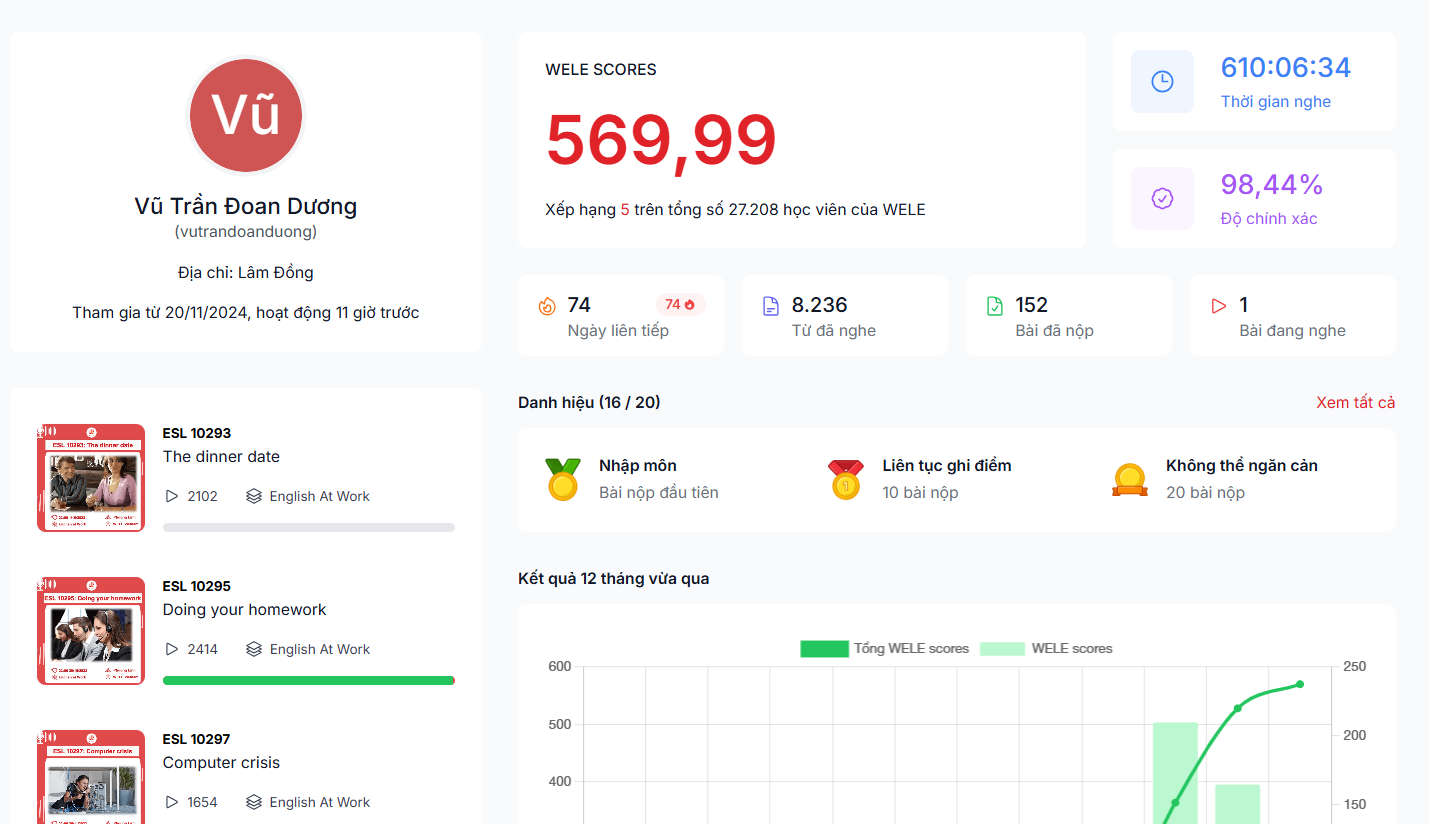1429x824 pixels.
Task: Click the Không thể ngăn cản trophy icon
Action: pyautogui.click(x=1129, y=480)
